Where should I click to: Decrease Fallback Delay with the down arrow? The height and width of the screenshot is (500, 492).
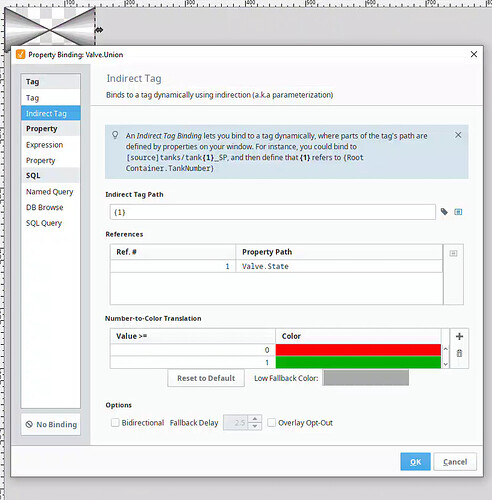tap(255, 426)
